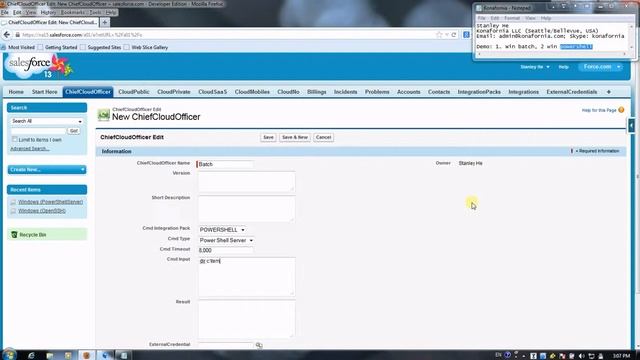The height and width of the screenshot is (360, 640).
Task: Open the ExternalCredentials tab
Action: point(571,92)
